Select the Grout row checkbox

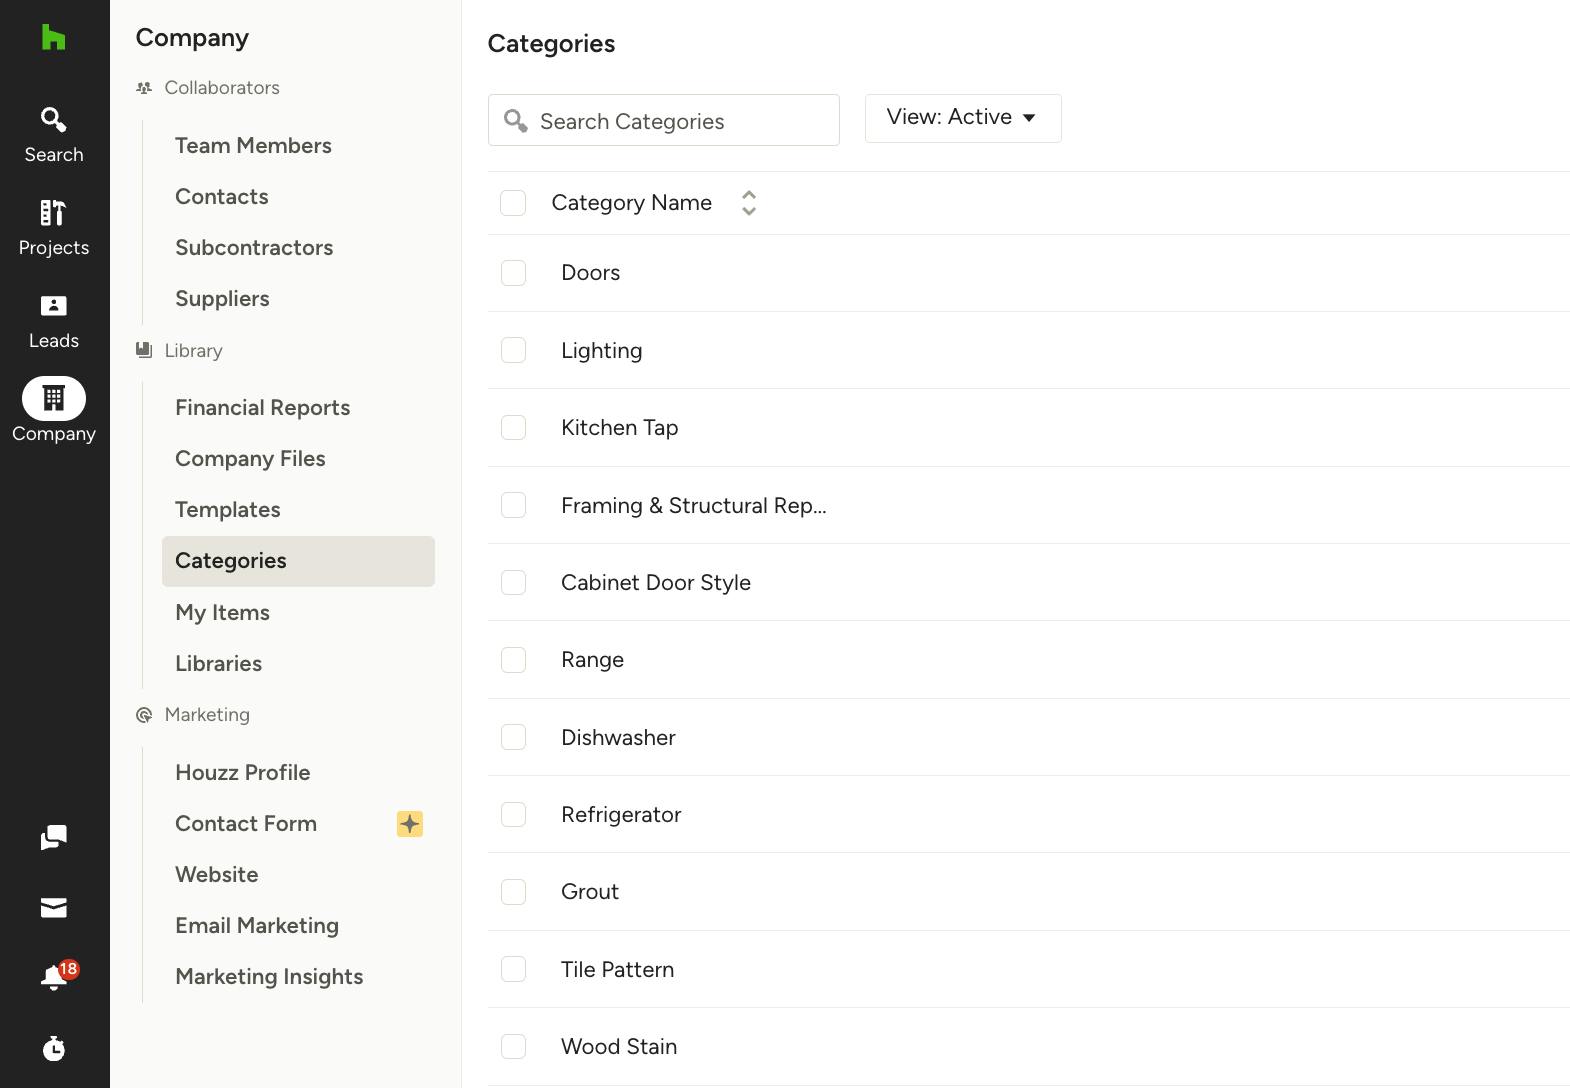(513, 892)
